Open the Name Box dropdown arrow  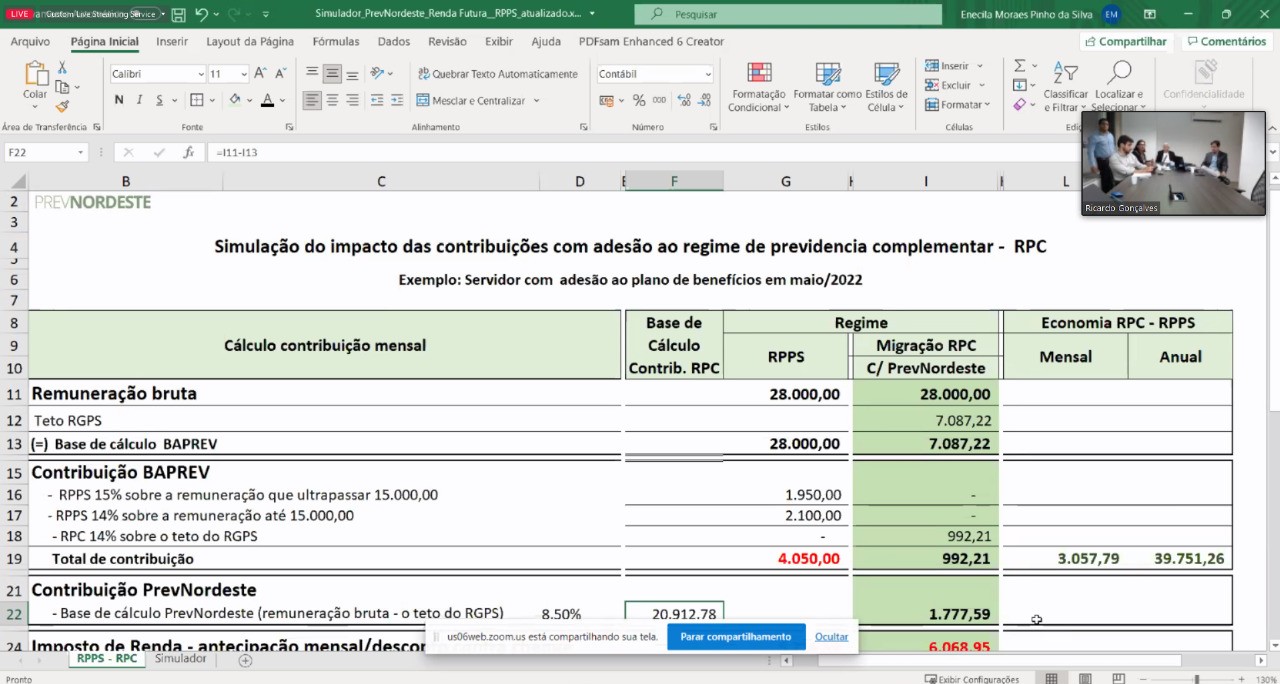(x=80, y=152)
